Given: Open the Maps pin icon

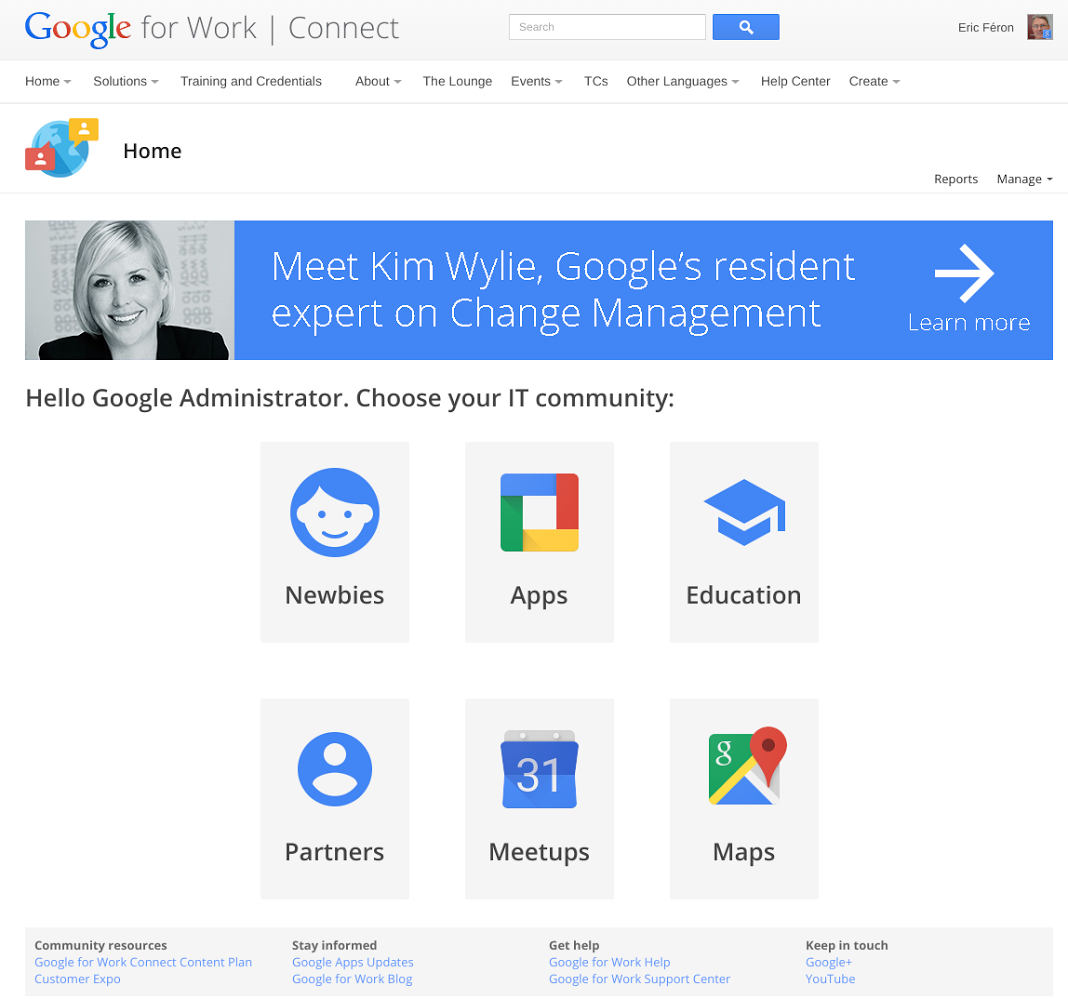Looking at the screenshot, I should point(747,765).
